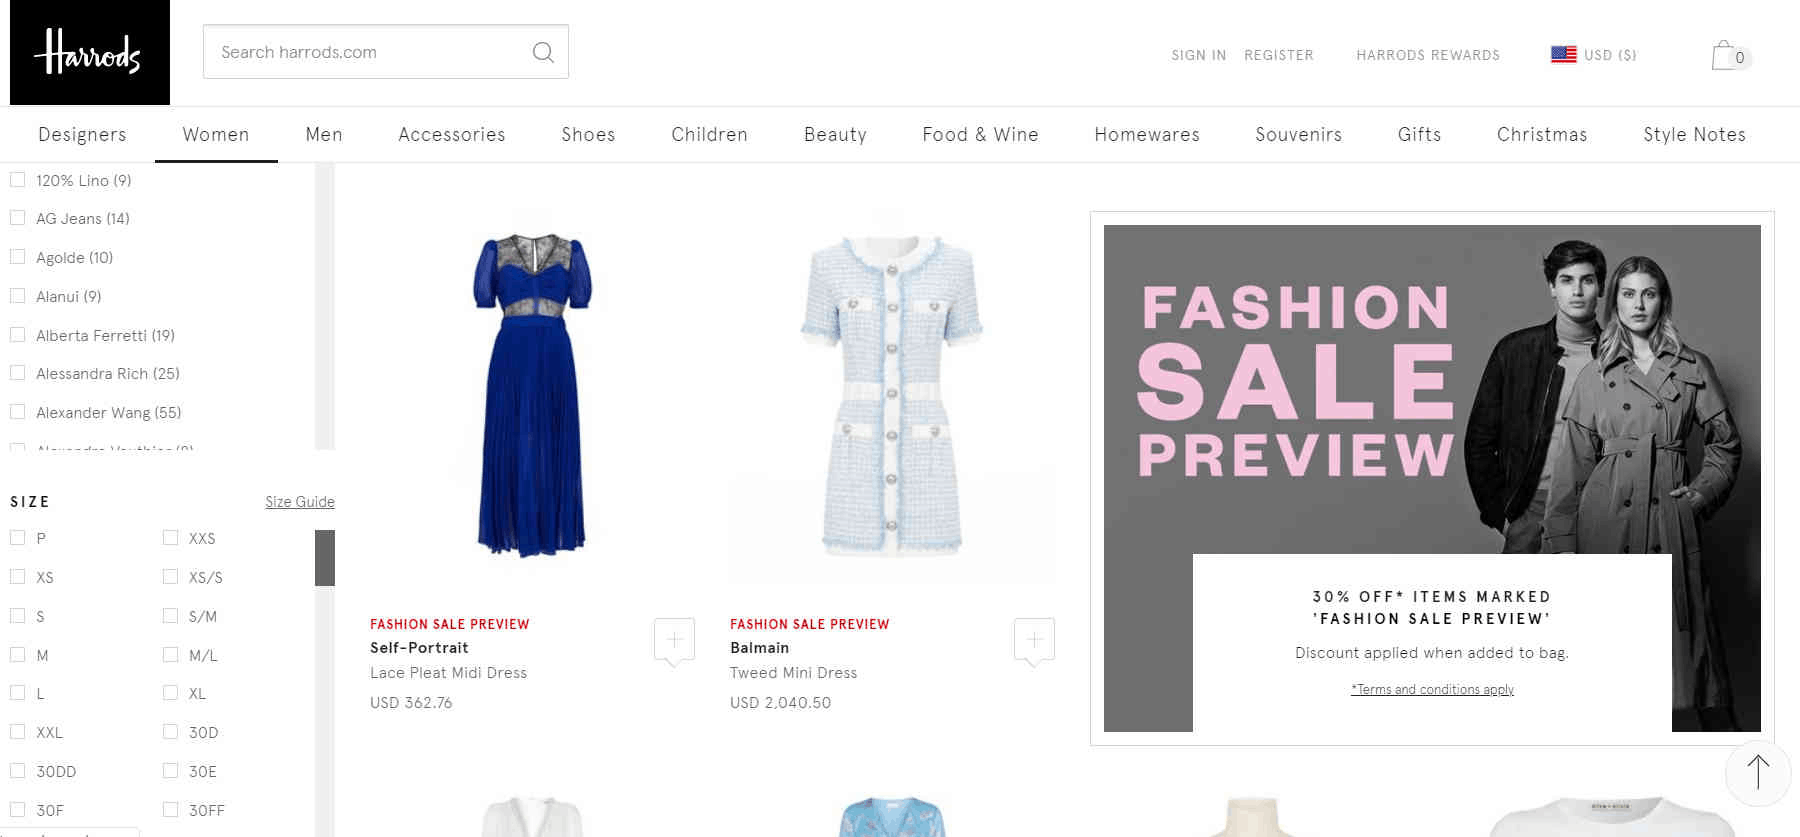The image size is (1800, 837).
Task: Check the XXL size option
Action: [x=17, y=732]
